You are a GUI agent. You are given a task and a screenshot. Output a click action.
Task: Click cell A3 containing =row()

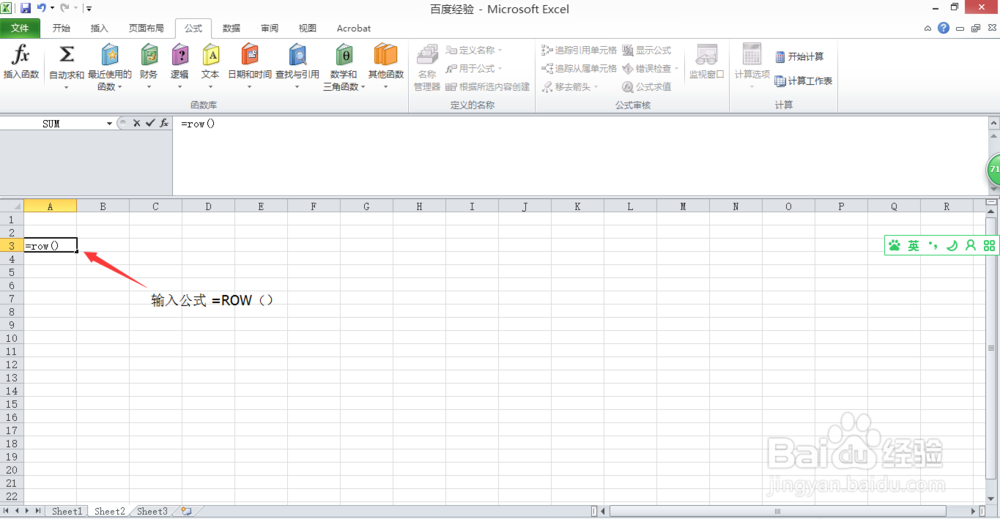[x=50, y=245]
